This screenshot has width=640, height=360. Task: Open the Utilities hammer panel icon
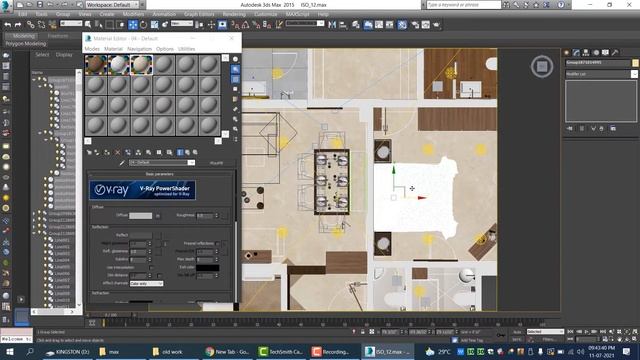(615, 53)
